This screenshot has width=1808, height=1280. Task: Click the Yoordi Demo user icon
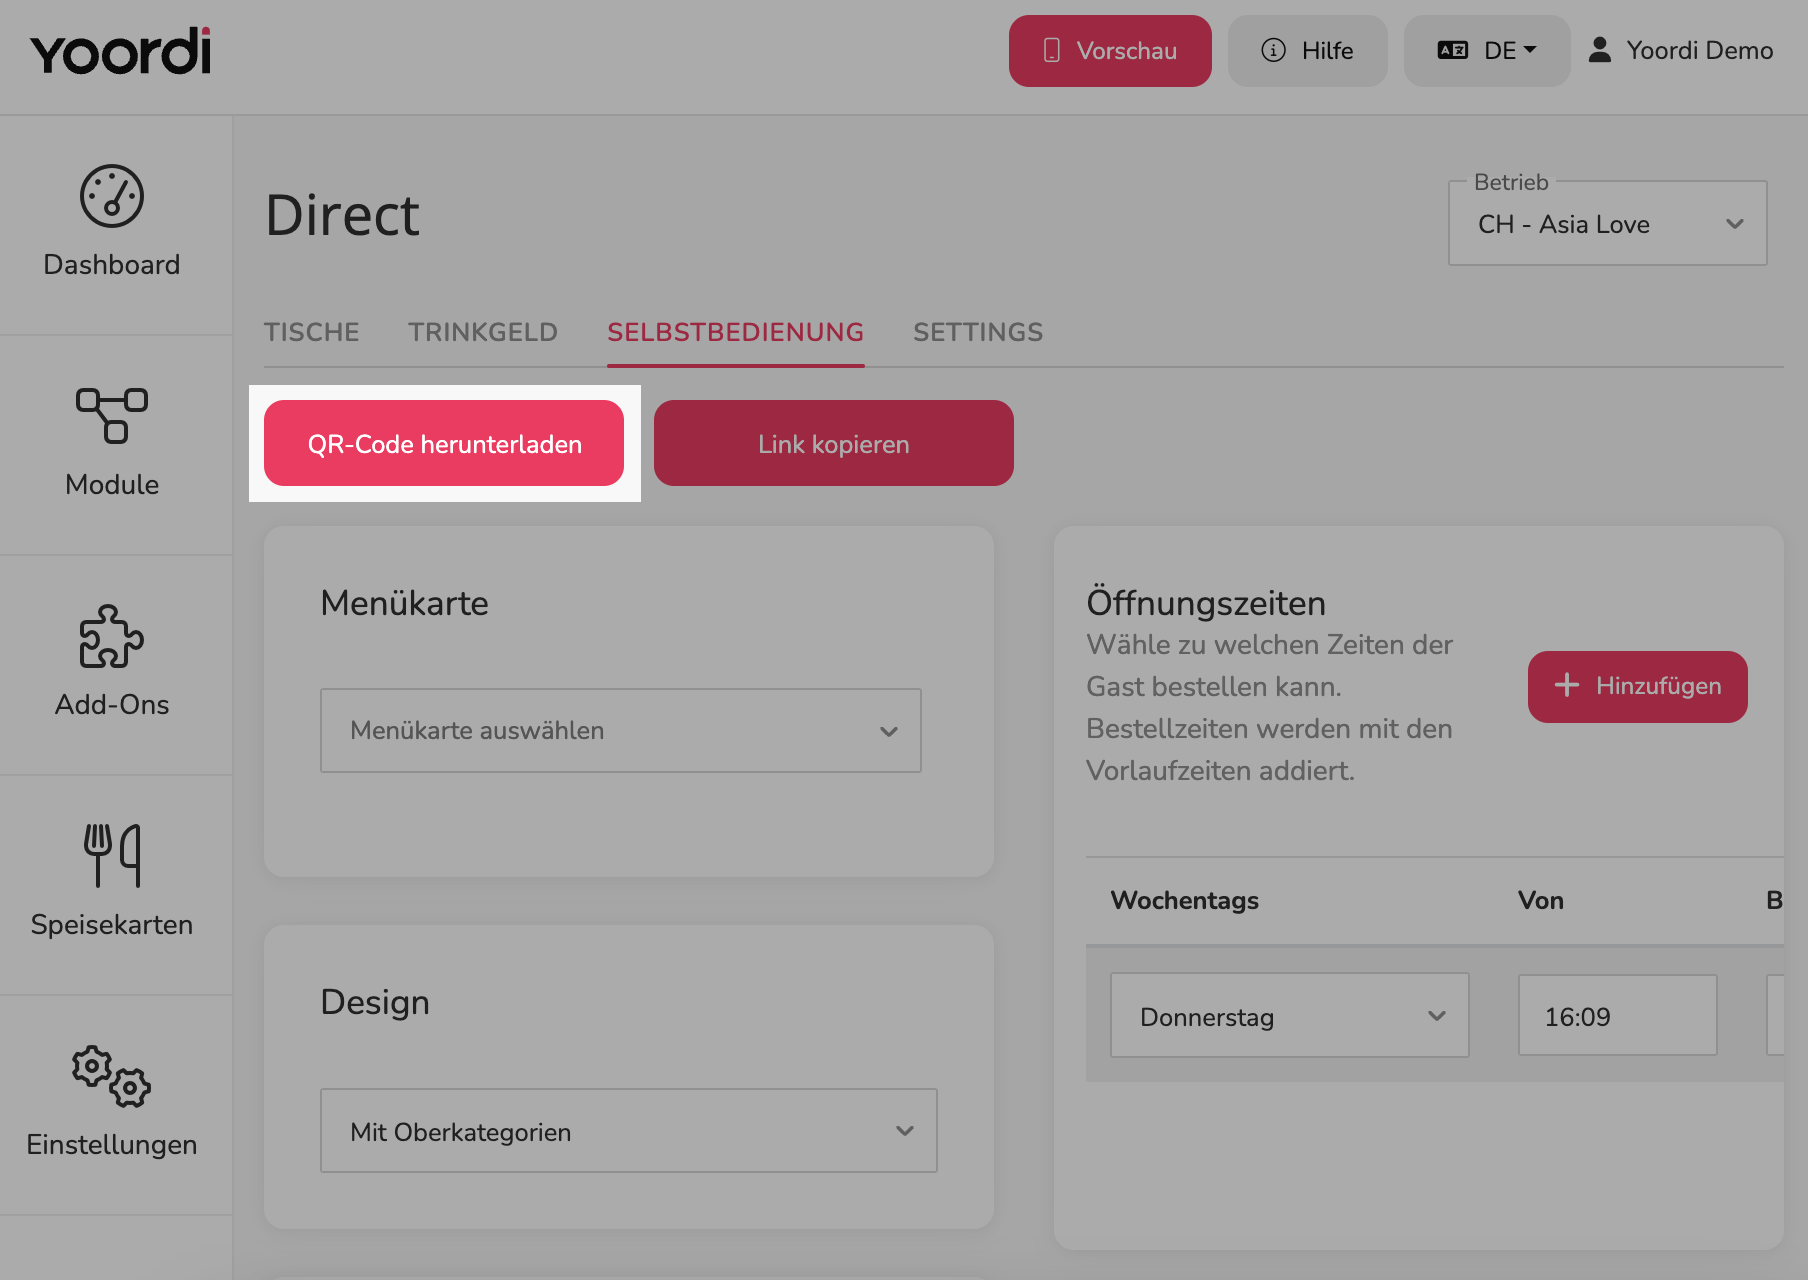[1600, 50]
